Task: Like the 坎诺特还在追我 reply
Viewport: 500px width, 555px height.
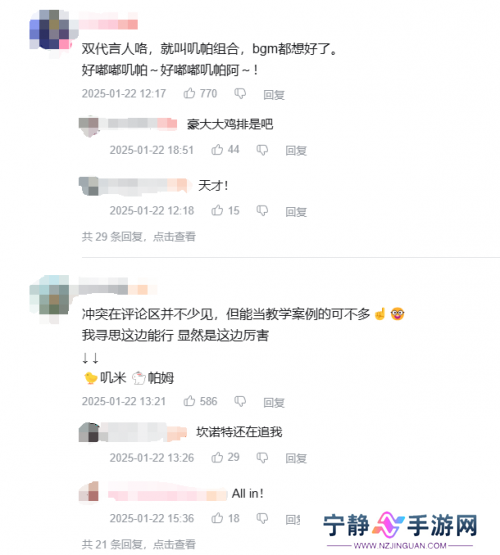Action: click(217, 457)
